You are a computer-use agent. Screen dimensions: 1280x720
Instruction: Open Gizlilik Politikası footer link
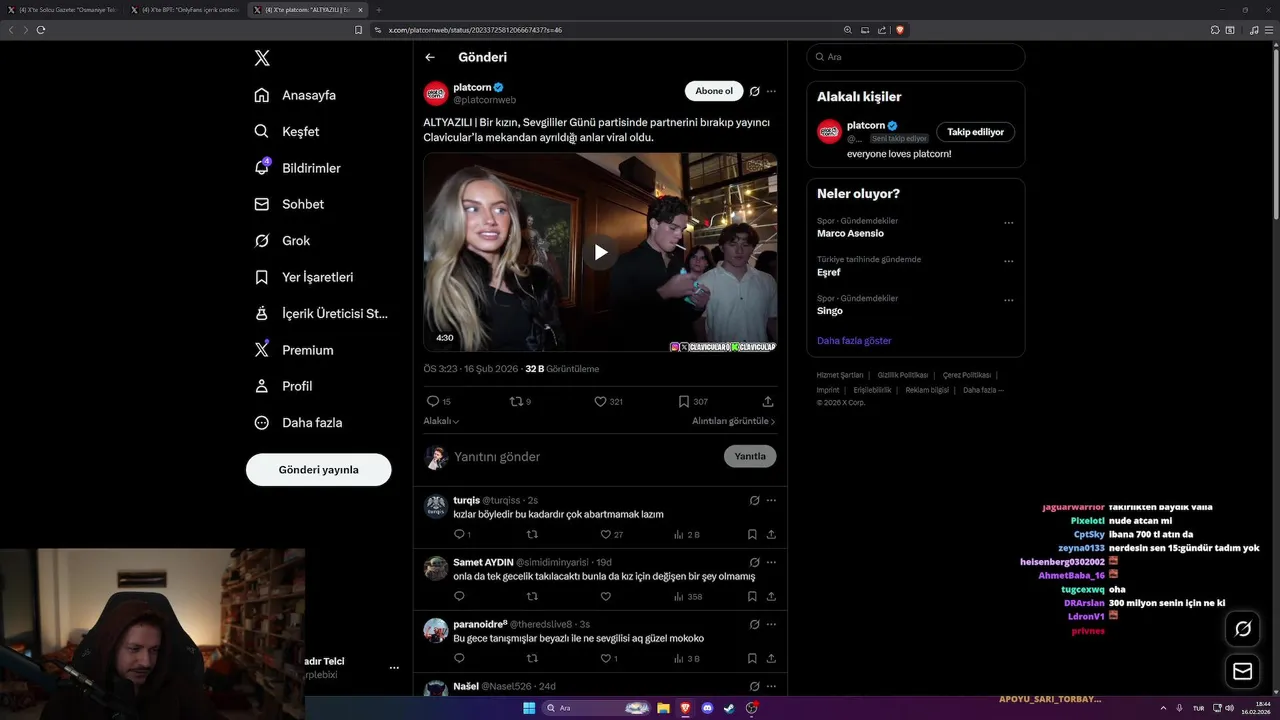(903, 375)
